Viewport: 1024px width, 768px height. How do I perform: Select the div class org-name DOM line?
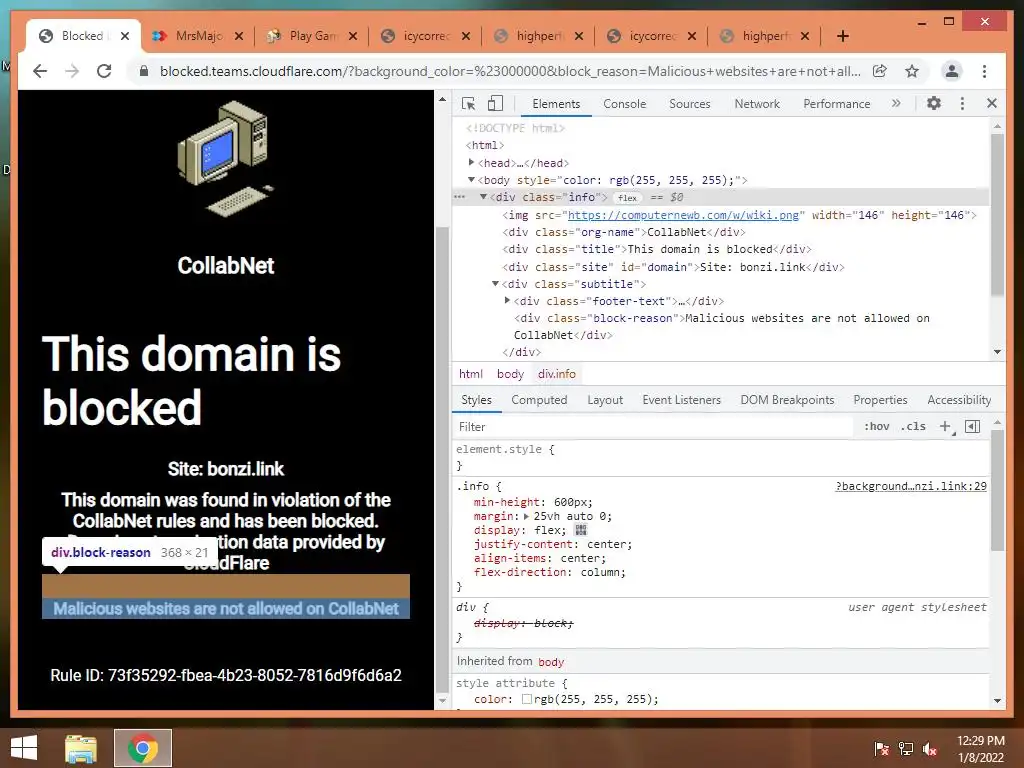[624, 232]
